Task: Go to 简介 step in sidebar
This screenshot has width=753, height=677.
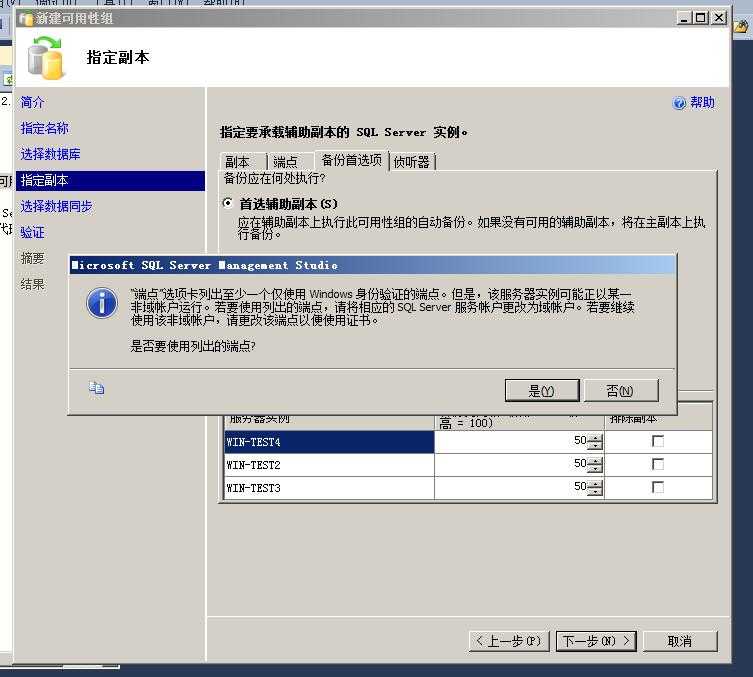Action: pyautogui.click(x=32, y=102)
